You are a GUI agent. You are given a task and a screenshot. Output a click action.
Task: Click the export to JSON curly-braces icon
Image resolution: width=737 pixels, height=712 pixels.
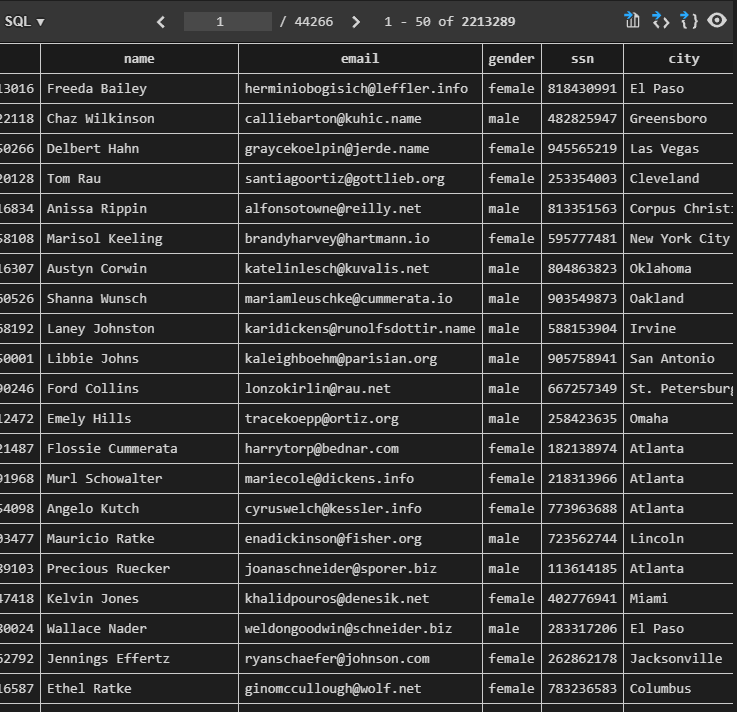pos(689,20)
